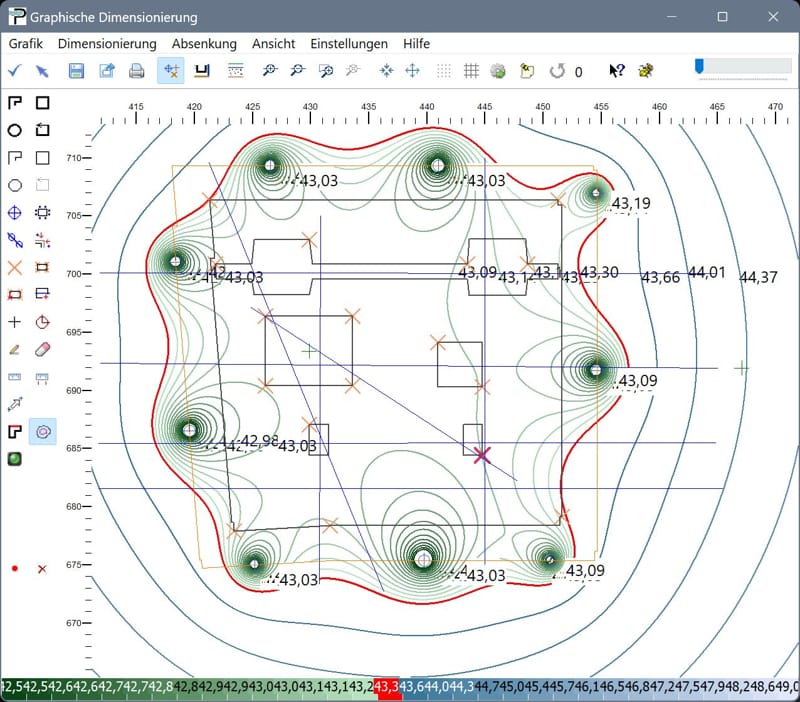Viewport: 800px width, 702px height.
Task: Click the printer icon in toolbar
Action: pos(137,71)
